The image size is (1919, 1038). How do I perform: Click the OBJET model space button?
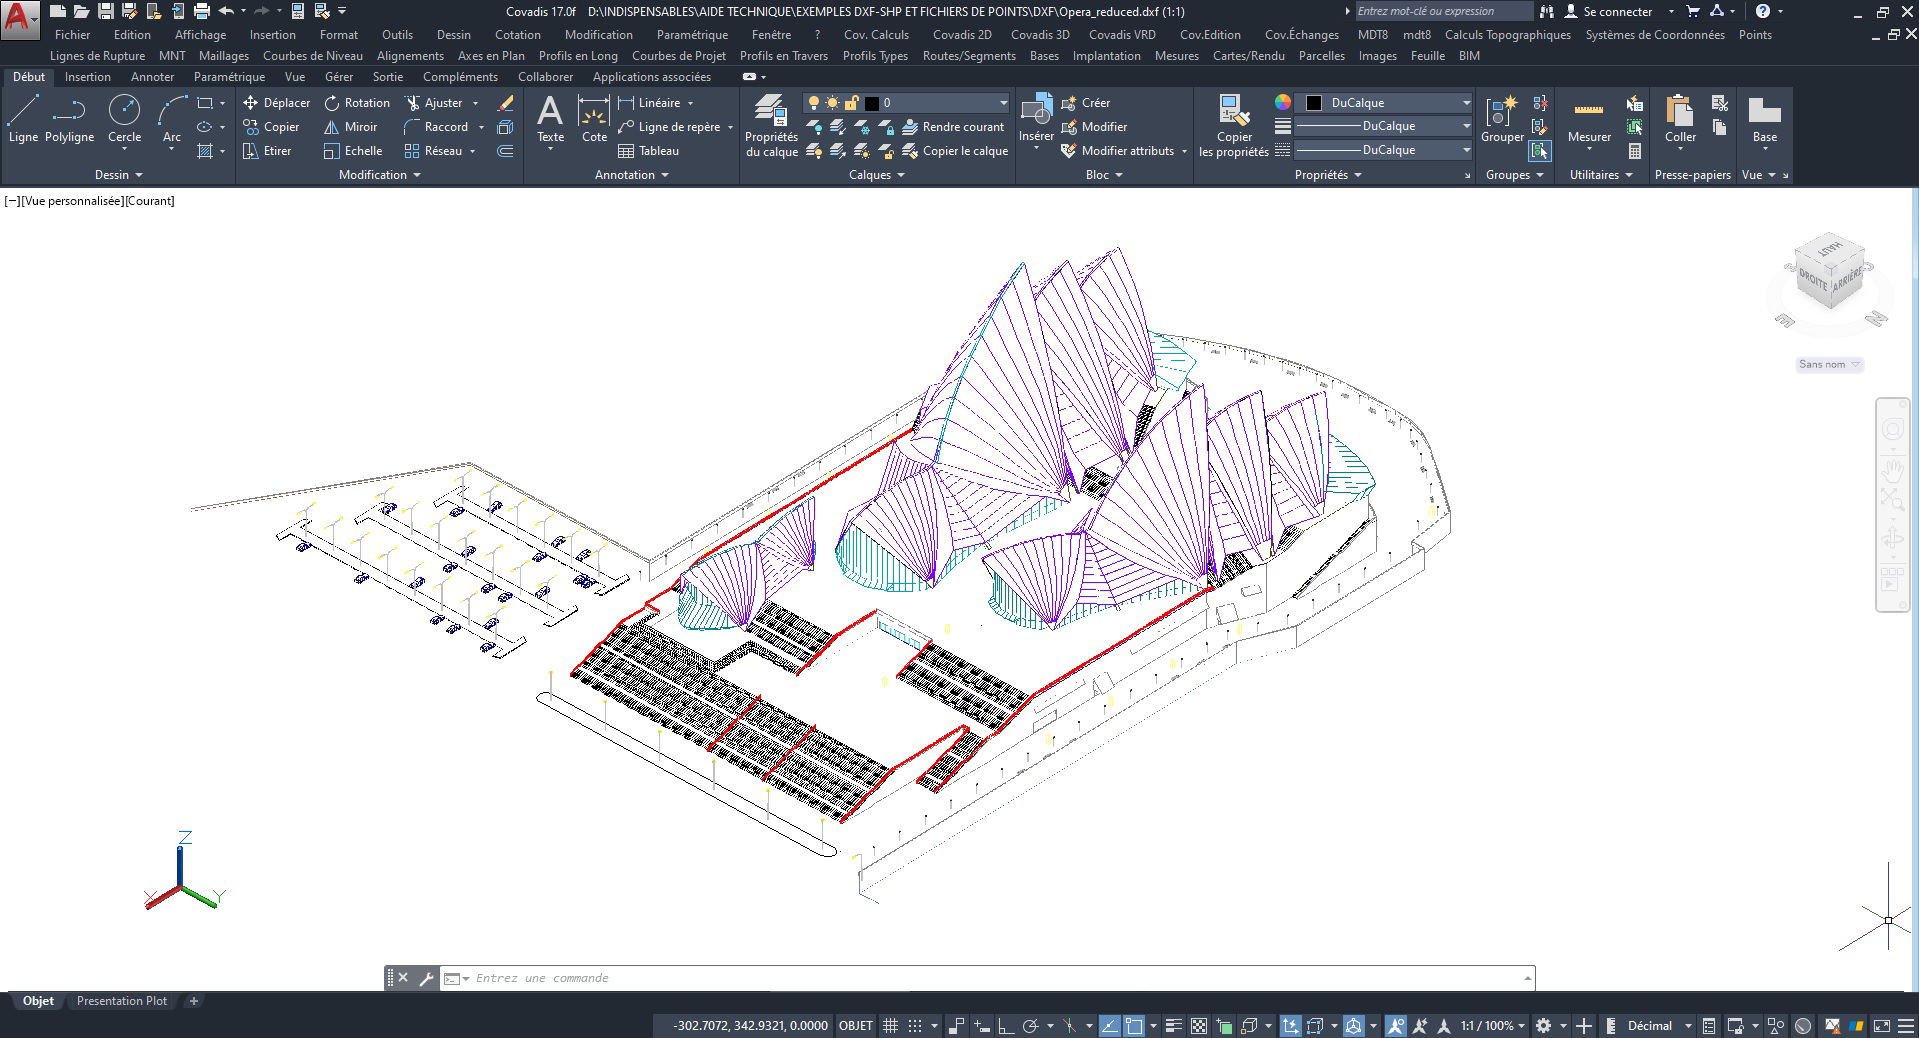[x=855, y=1025]
